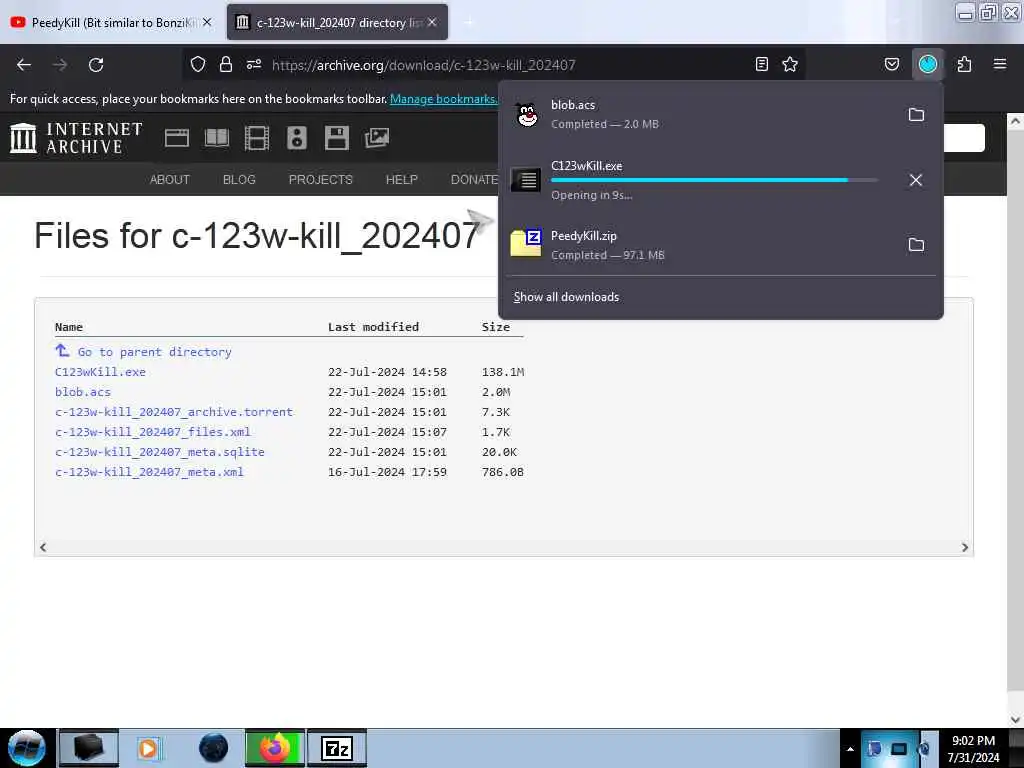1024x768 pixels.
Task: Open c-123w-kill_202407_meta.sqlite link
Action: [159, 452]
